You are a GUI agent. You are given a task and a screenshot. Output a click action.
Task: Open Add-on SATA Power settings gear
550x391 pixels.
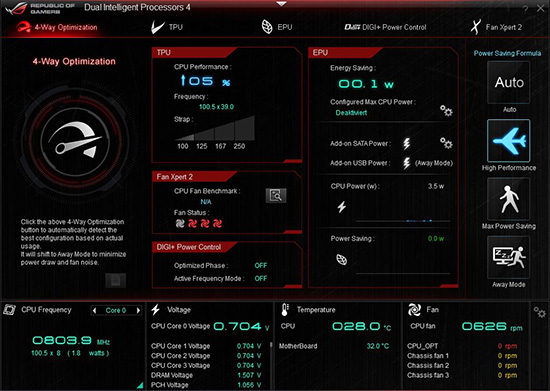click(446, 143)
